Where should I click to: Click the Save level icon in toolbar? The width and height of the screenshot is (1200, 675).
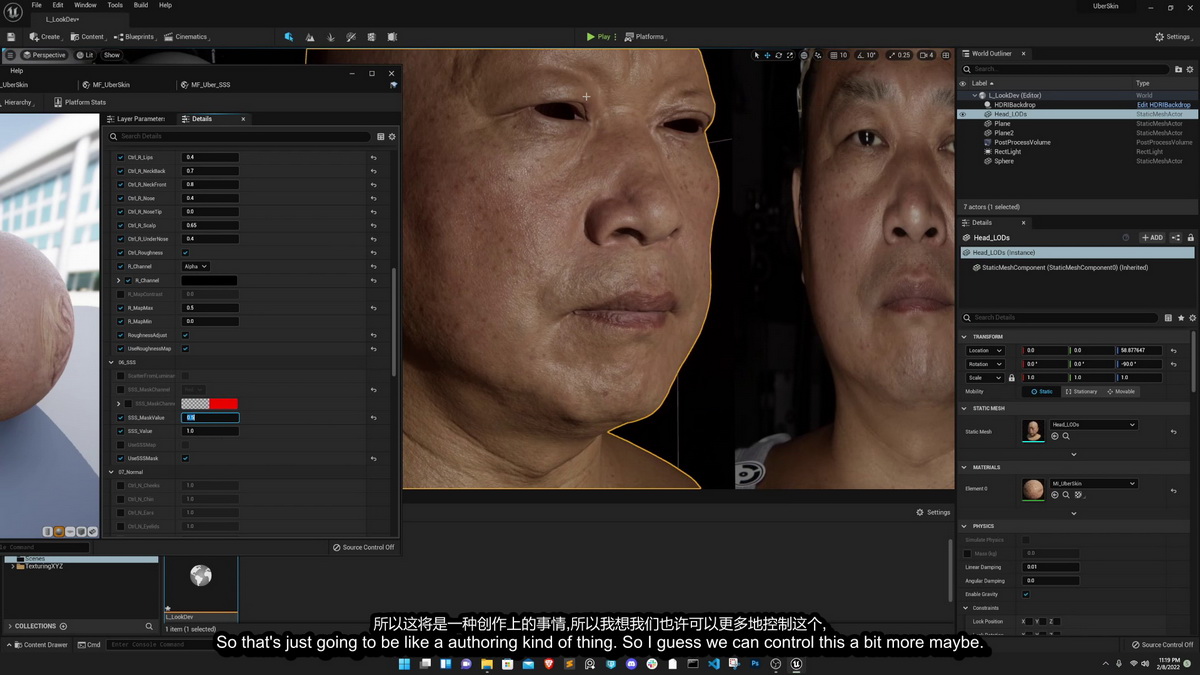(11, 37)
